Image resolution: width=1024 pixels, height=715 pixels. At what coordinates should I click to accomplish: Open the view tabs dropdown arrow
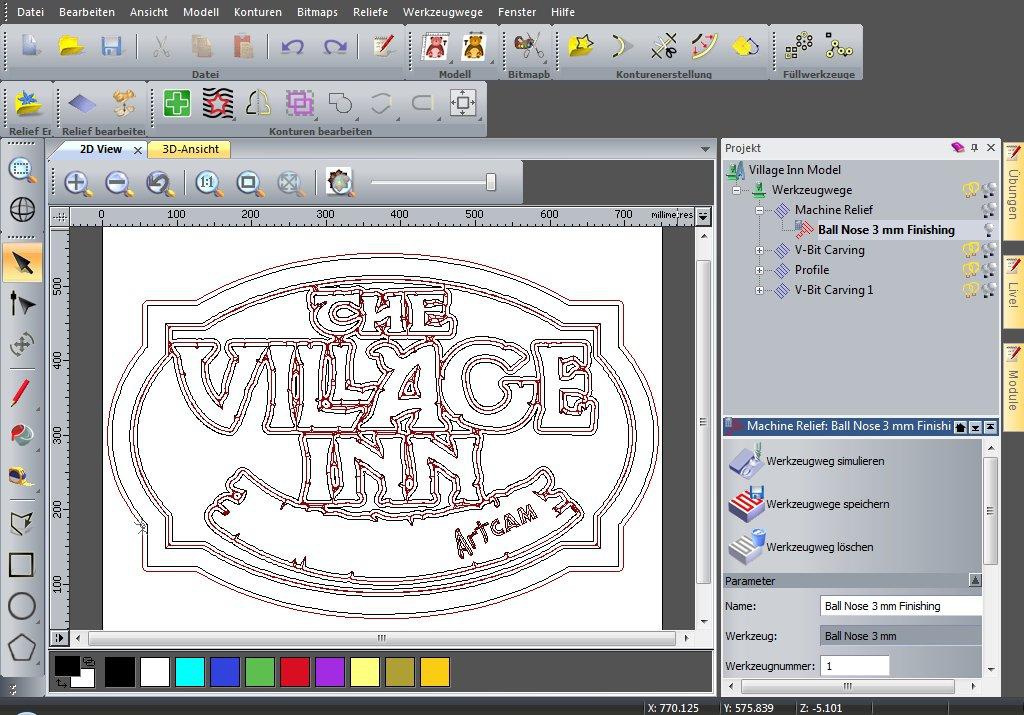click(x=705, y=150)
